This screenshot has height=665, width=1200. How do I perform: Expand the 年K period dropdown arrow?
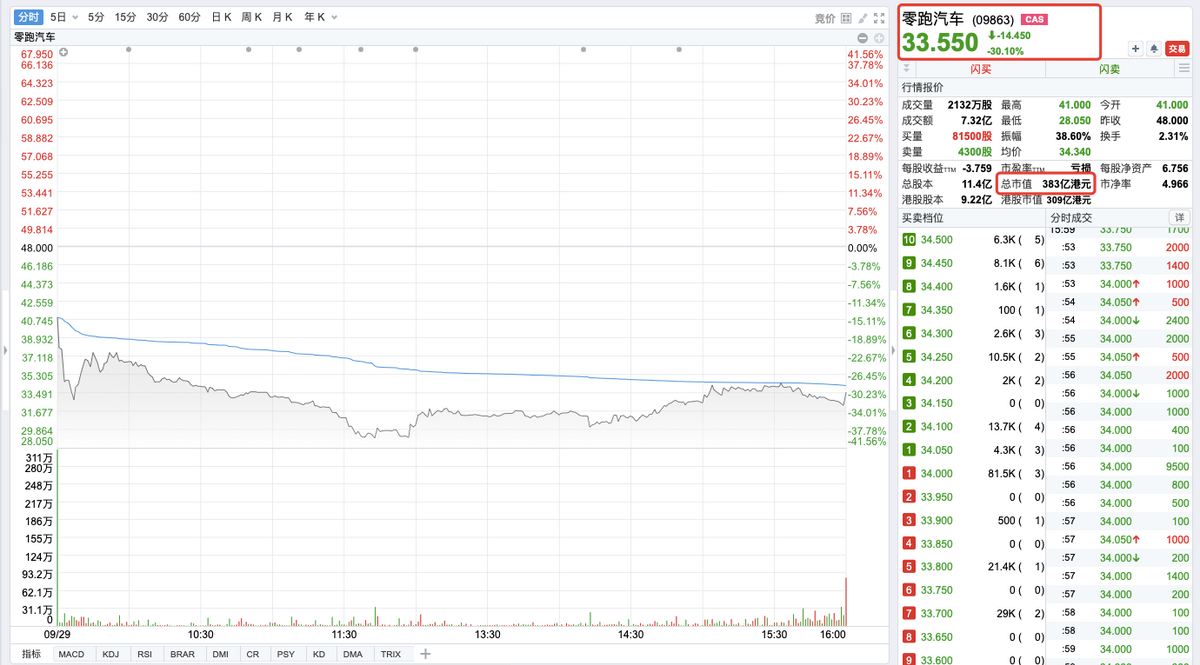point(333,18)
